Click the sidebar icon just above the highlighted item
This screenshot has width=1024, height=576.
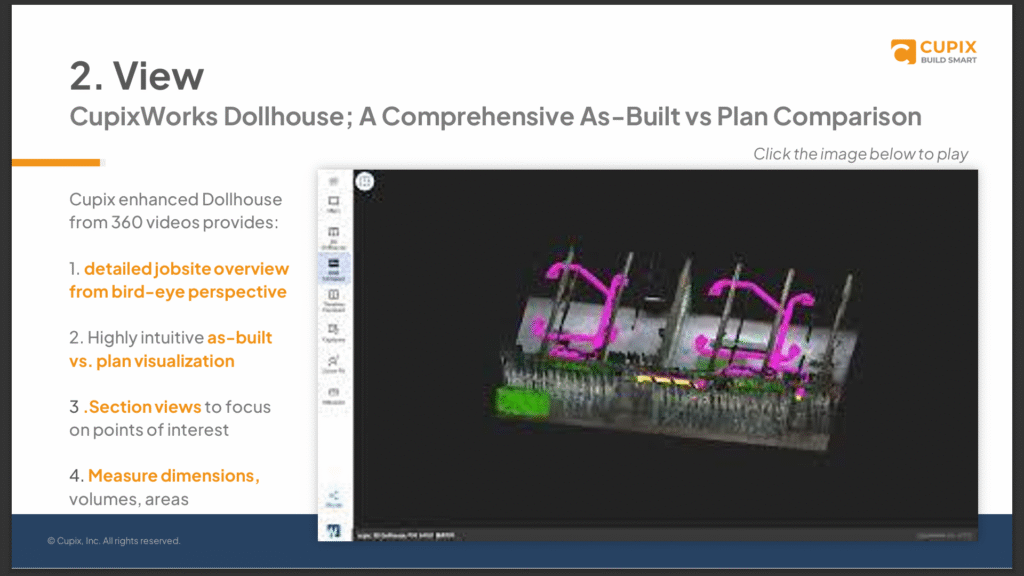[334, 236]
